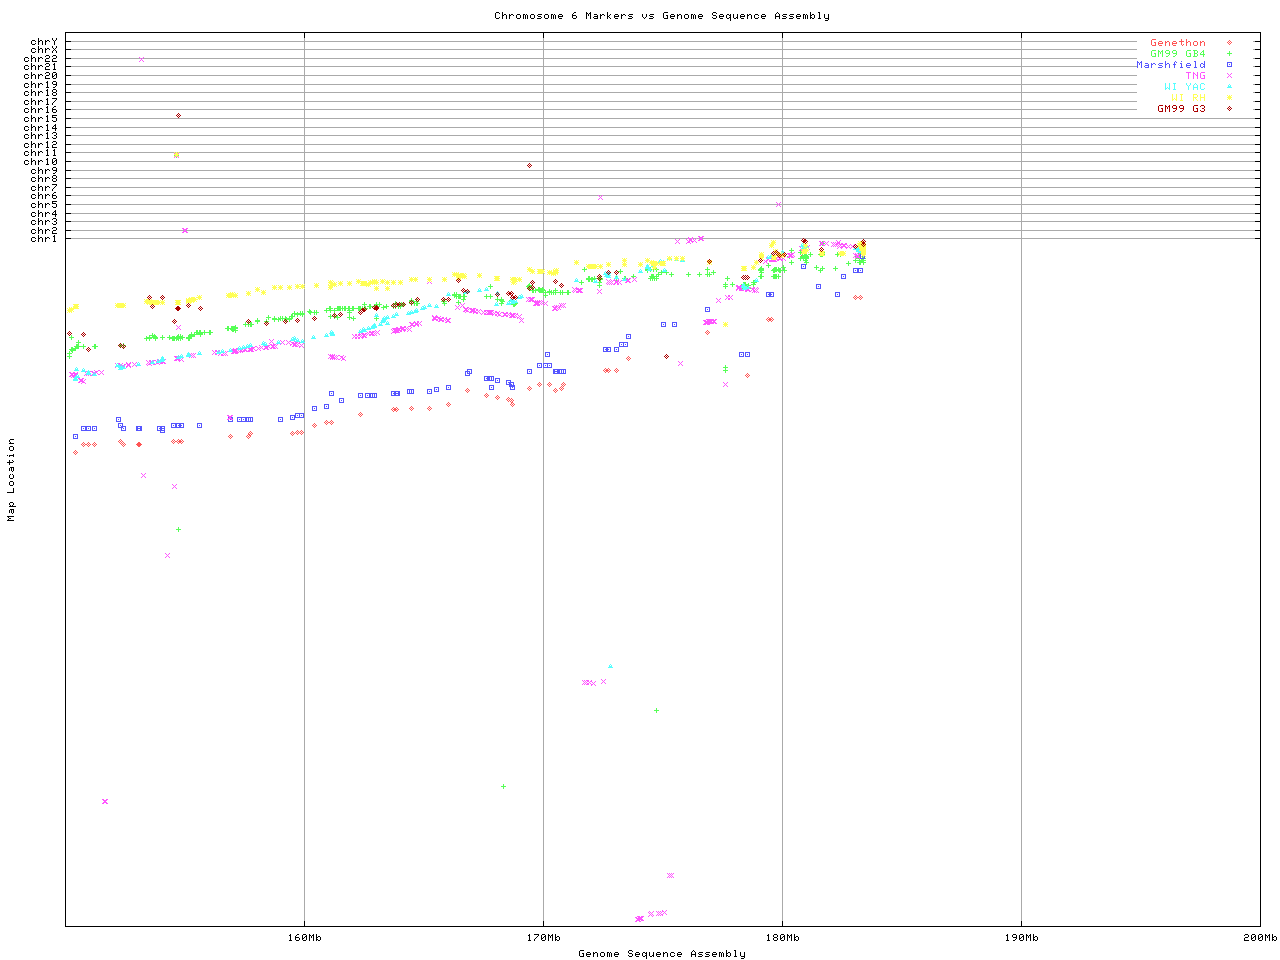Click the dark red GM99 G3 legend symbol

click(x=1229, y=109)
